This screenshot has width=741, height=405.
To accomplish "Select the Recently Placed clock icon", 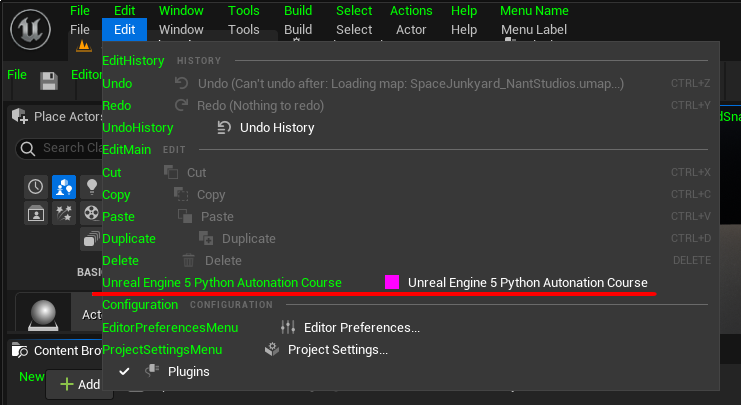I will [35, 187].
